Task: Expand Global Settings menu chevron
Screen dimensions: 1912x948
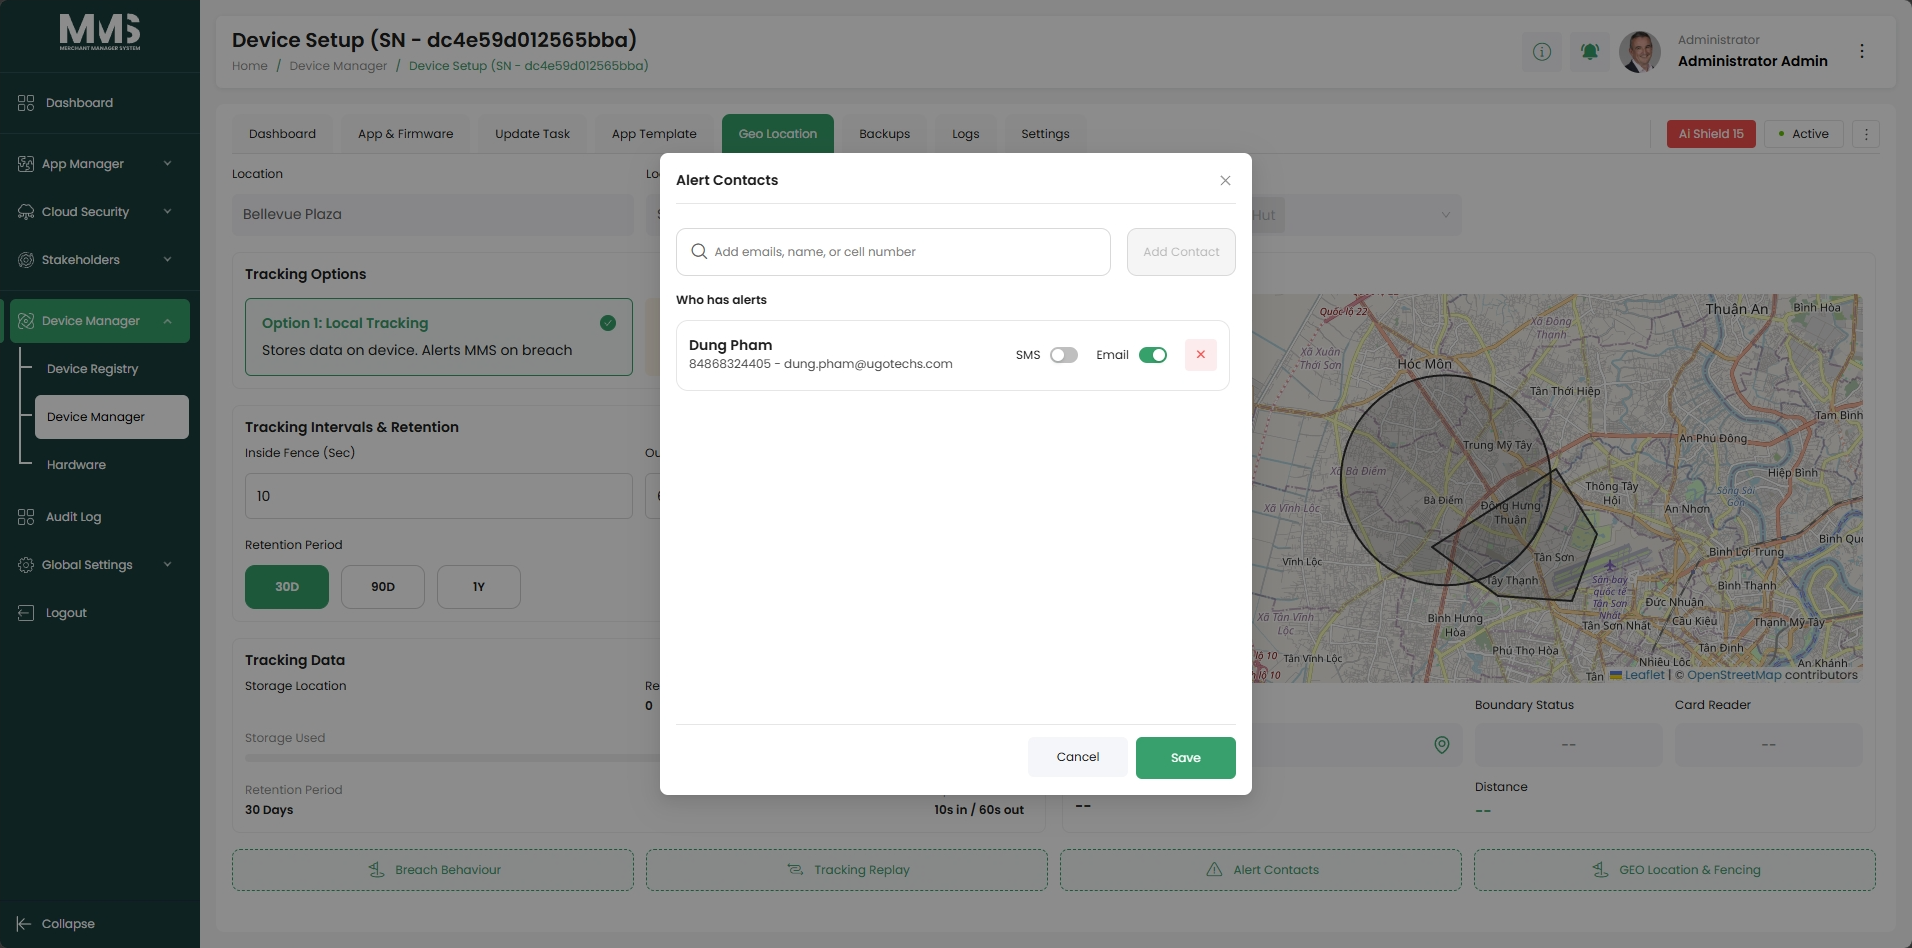Action: click(167, 565)
